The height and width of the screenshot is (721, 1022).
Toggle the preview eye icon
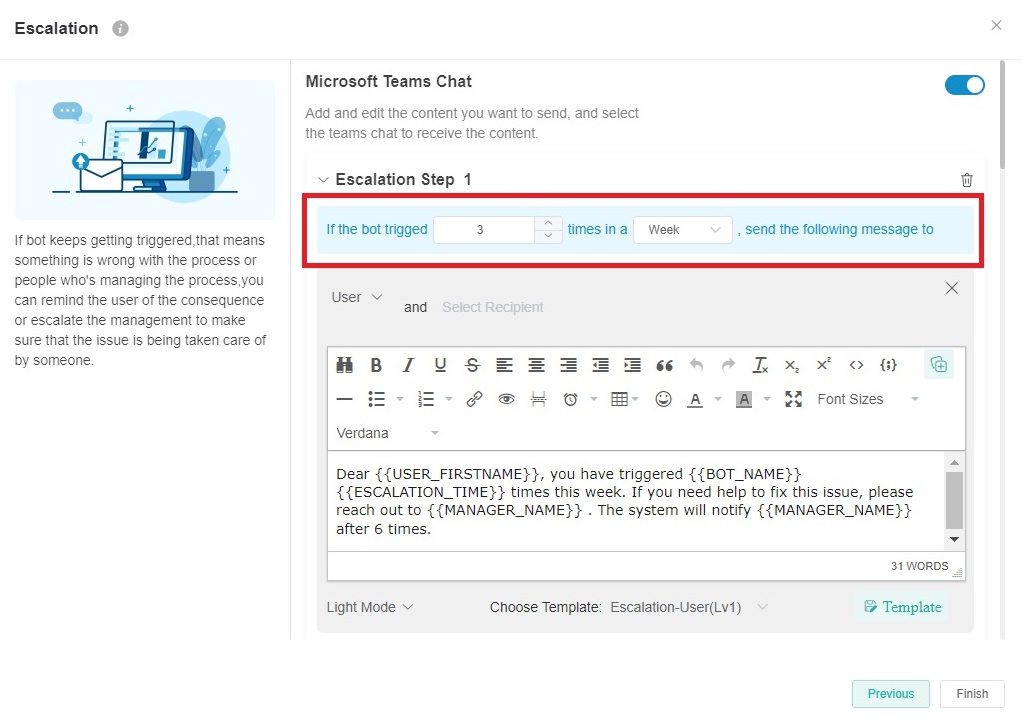(x=507, y=399)
